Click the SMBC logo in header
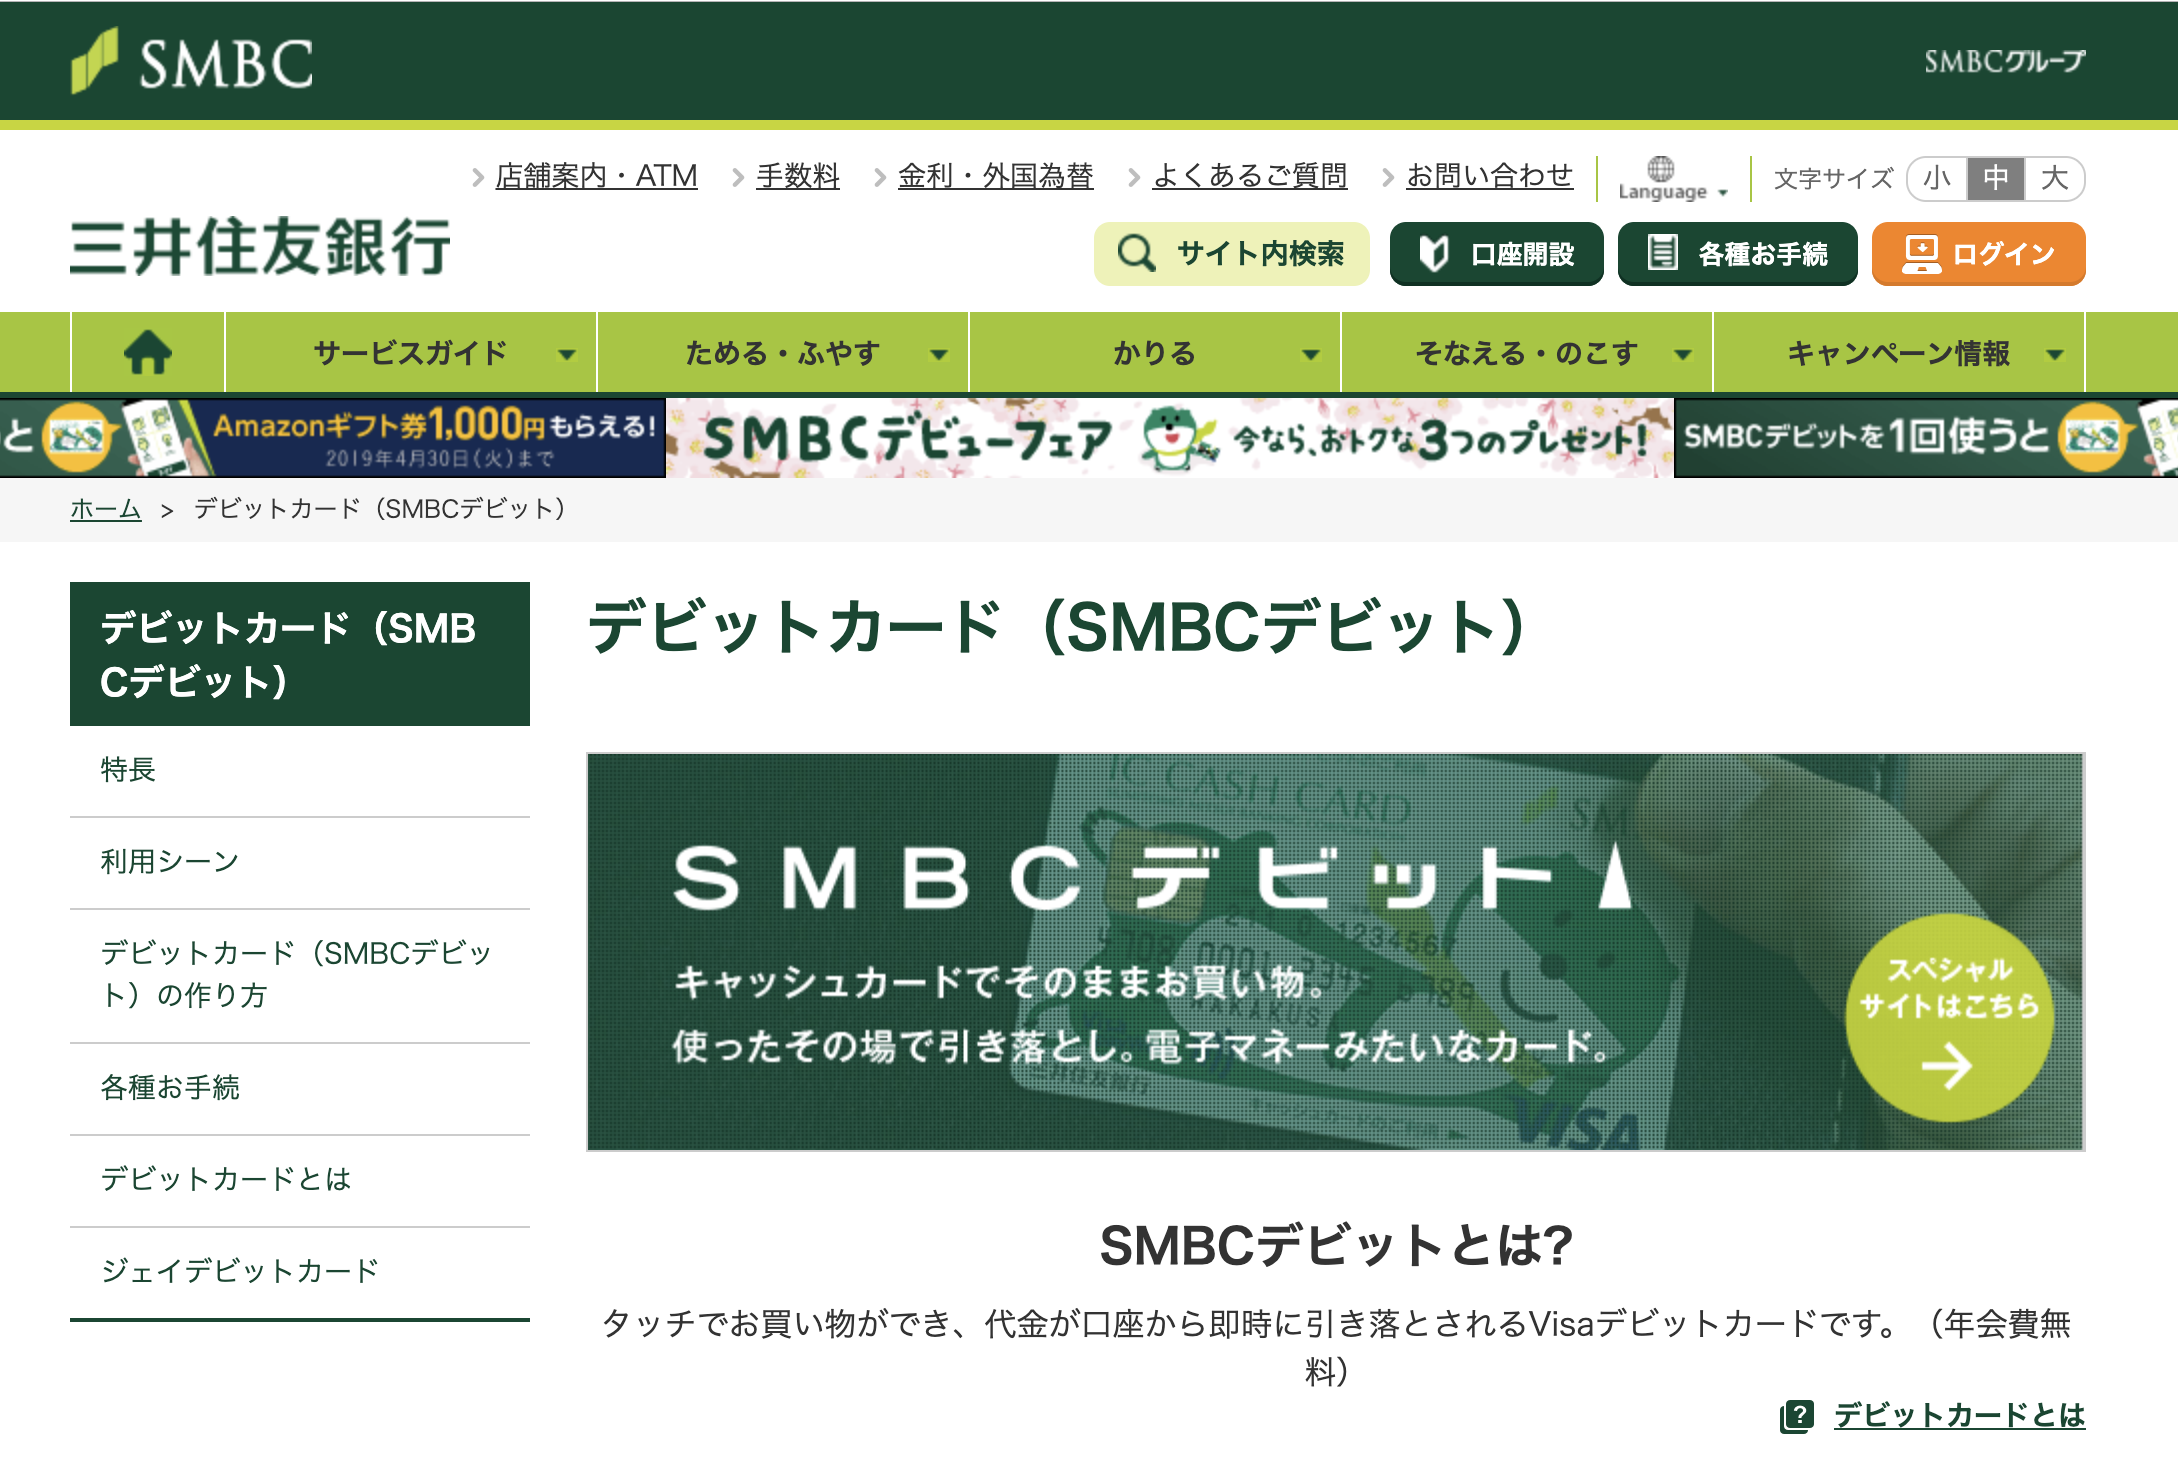Viewport: 2178px width, 1484px height. pyautogui.click(x=192, y=62)
